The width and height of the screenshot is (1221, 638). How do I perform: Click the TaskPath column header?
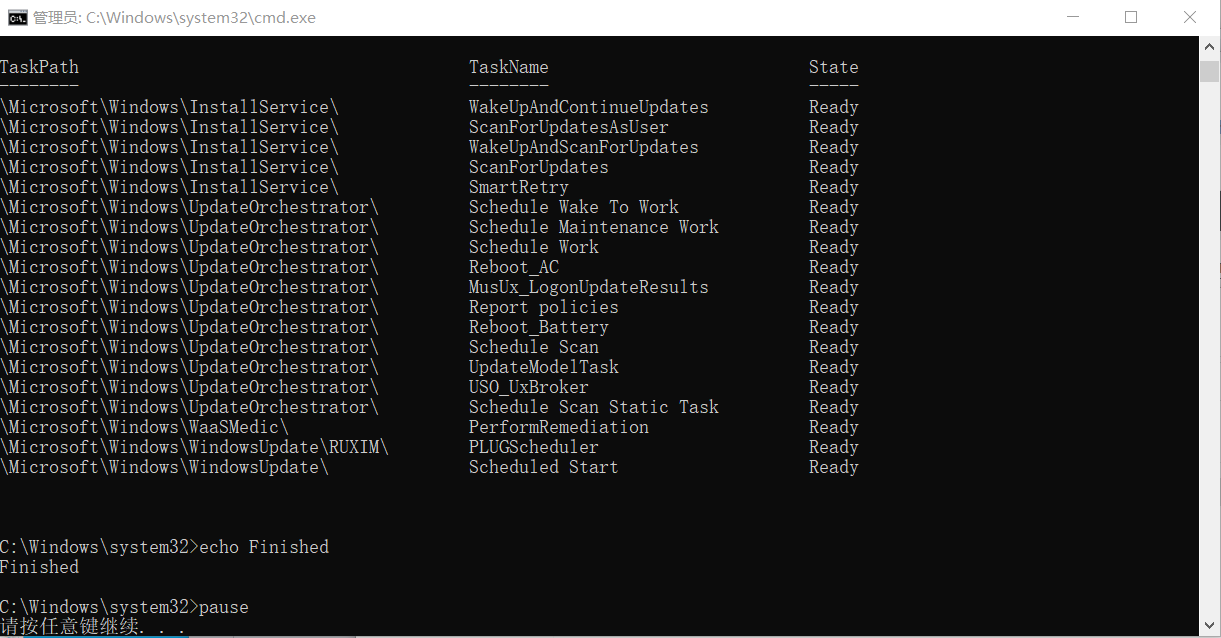(39, 67)
